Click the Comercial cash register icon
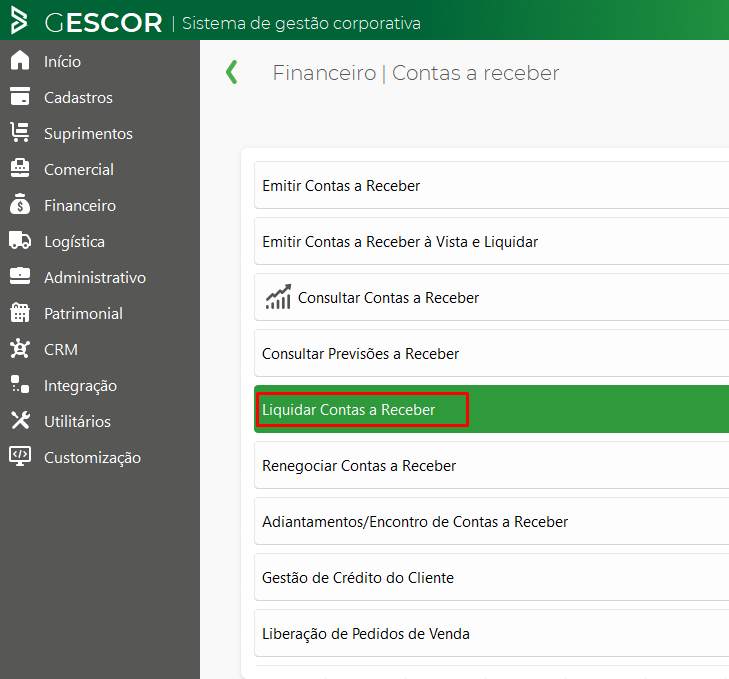729x679 pixels. (x=20, y=168)
